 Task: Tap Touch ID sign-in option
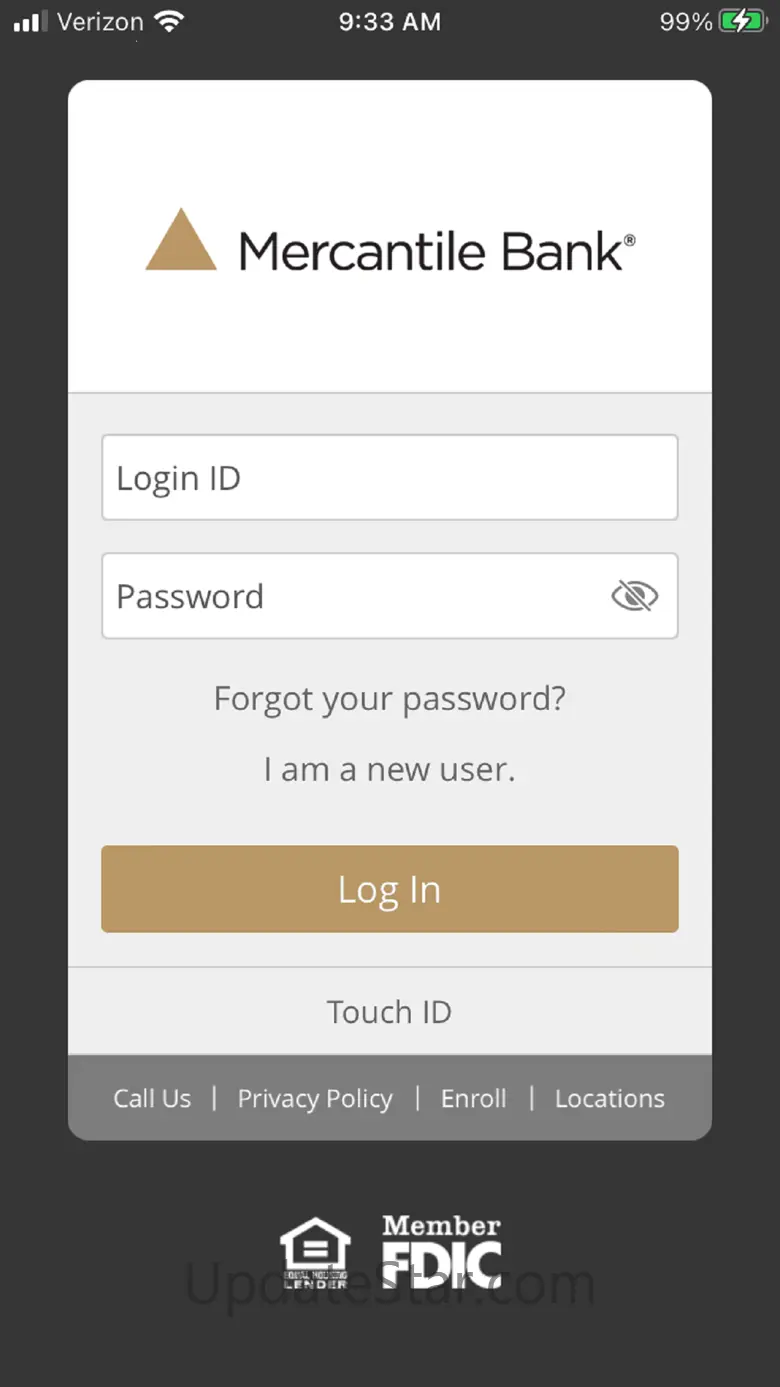coord(390,1012)
